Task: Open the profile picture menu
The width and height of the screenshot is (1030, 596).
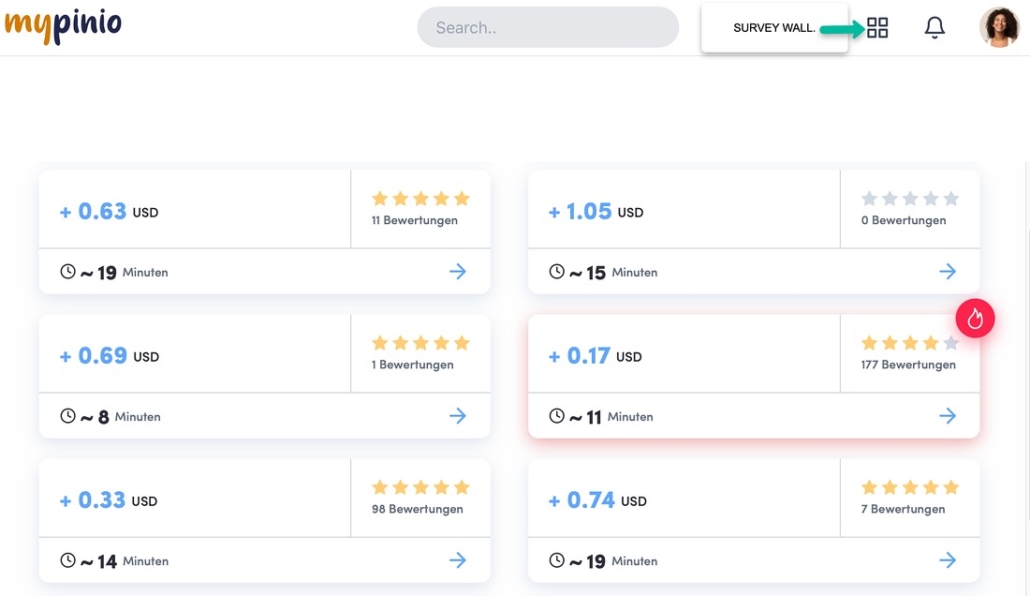Action: (x=999, y=27)
